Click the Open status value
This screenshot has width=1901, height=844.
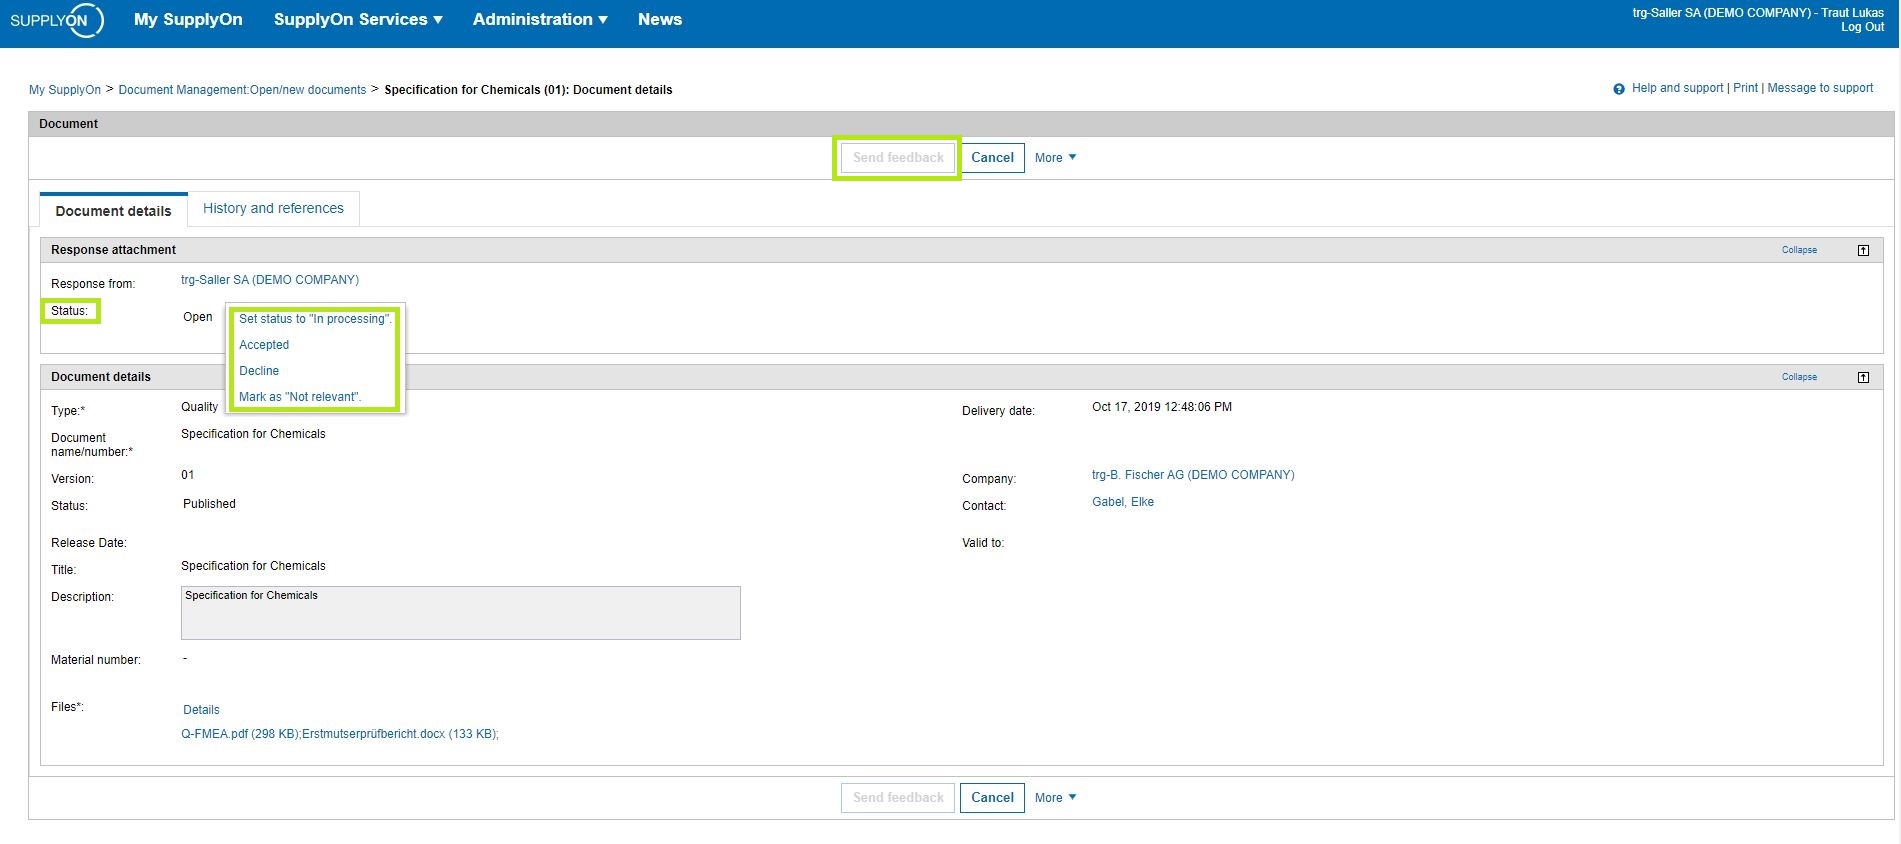(x=198, y=317)
